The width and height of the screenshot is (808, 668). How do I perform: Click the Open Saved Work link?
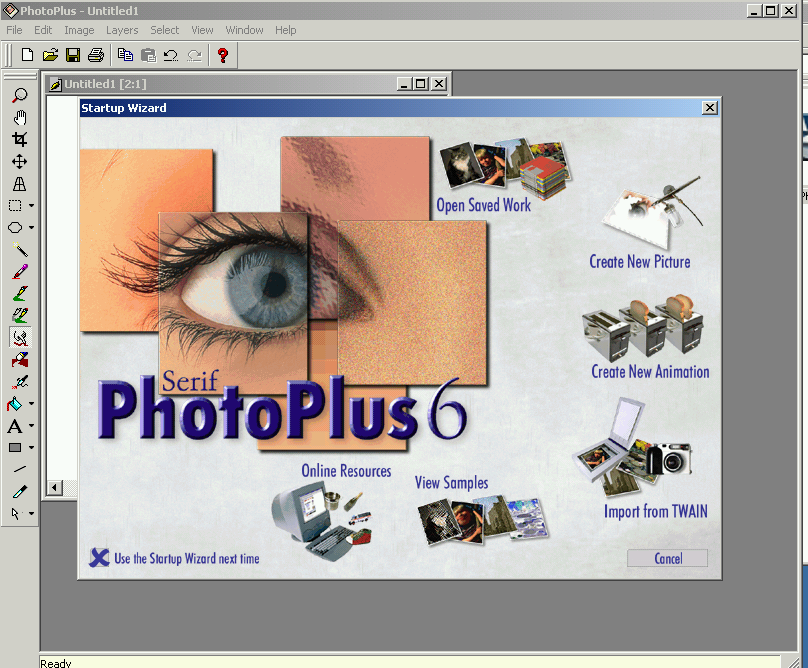[x=483, y=205]
